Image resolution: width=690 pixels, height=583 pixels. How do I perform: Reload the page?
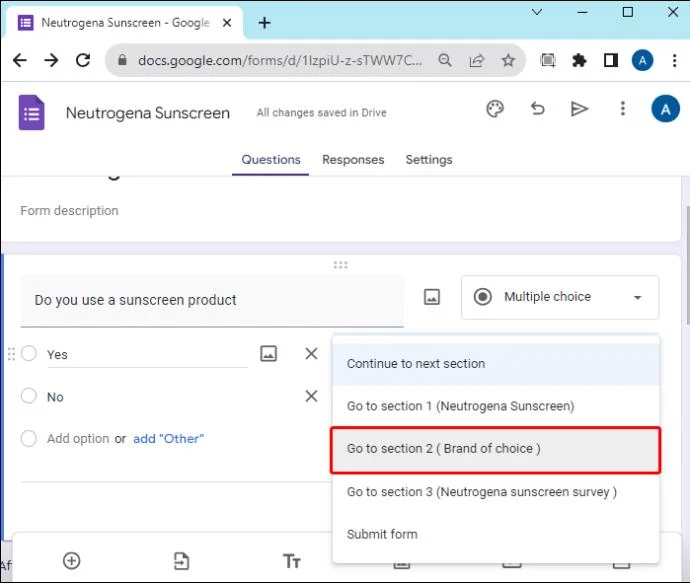pos(83,60)
